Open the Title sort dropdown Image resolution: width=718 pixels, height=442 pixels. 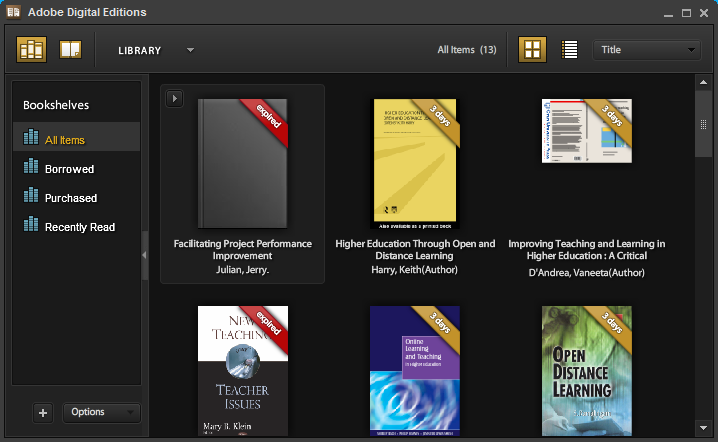[647, 50]
